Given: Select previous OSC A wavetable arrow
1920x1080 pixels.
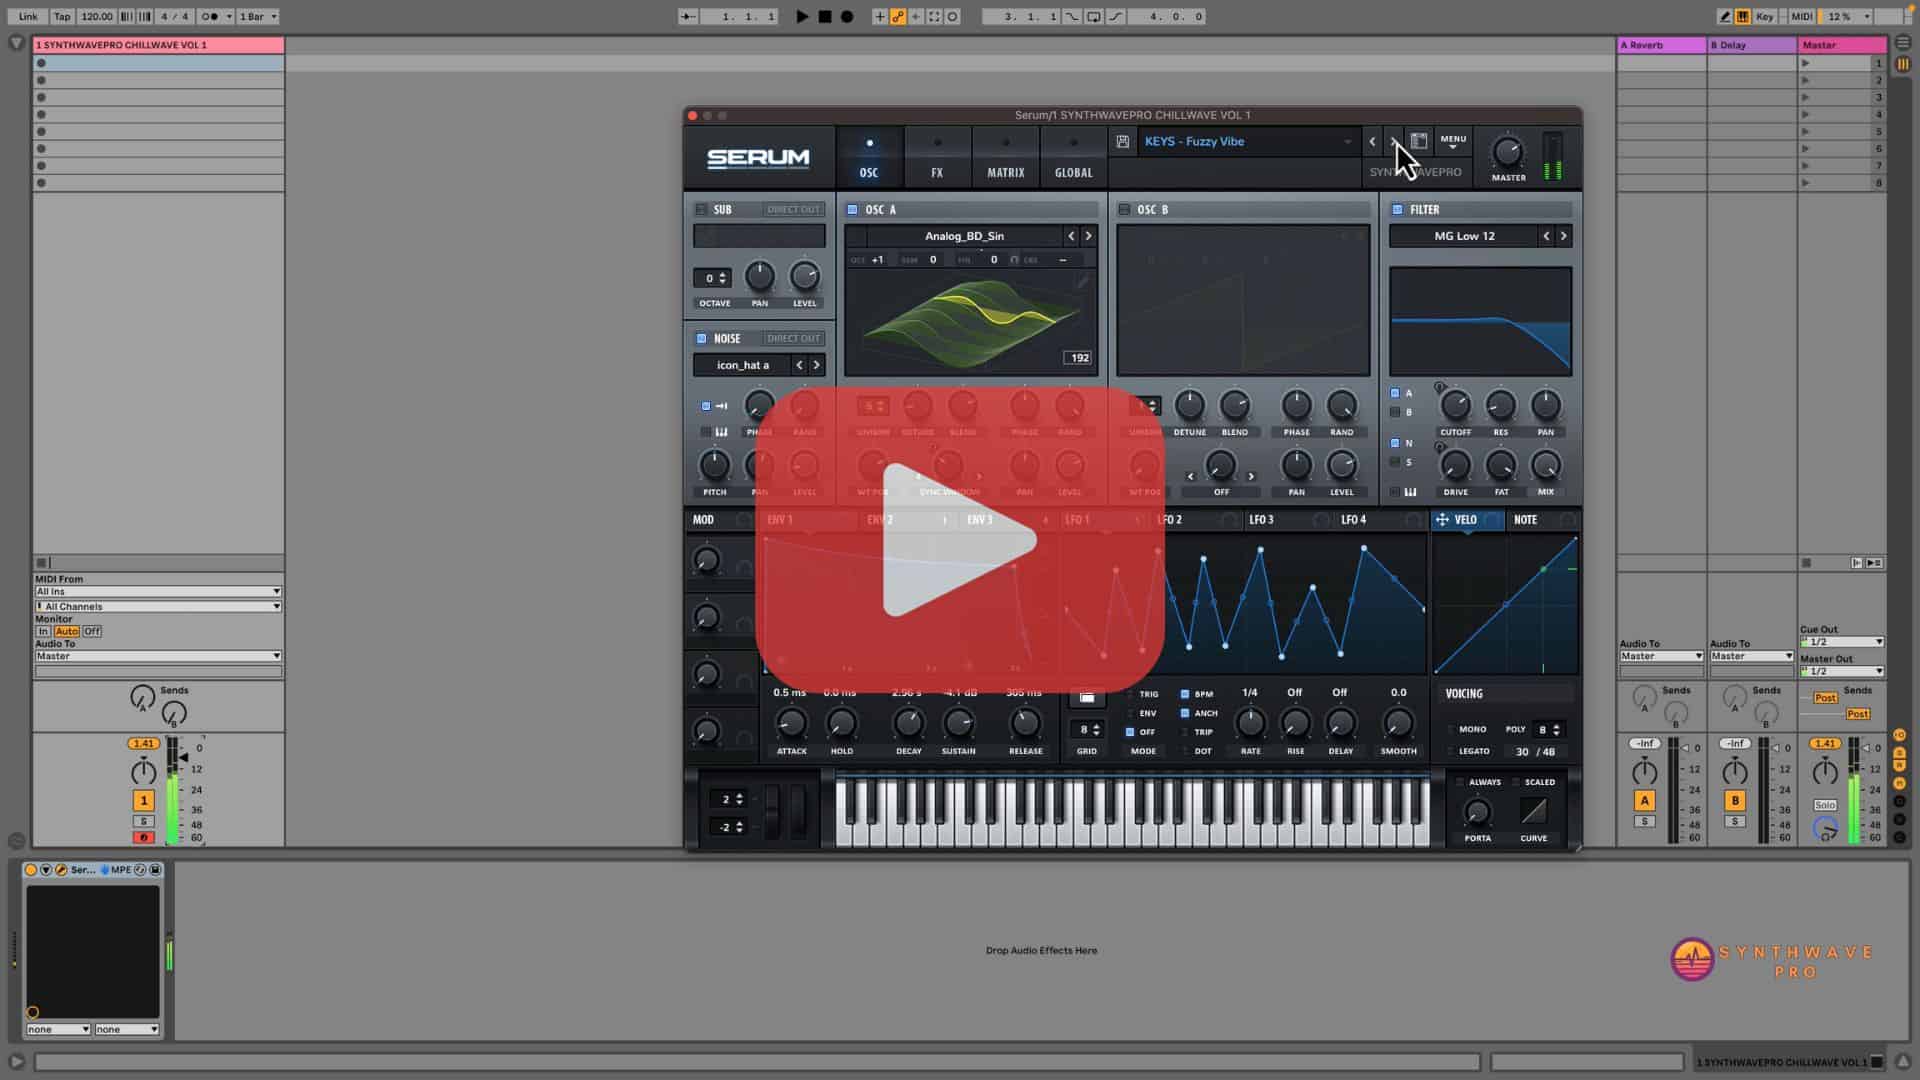Looking at the screenshot, I should [x=1071, y=236].
